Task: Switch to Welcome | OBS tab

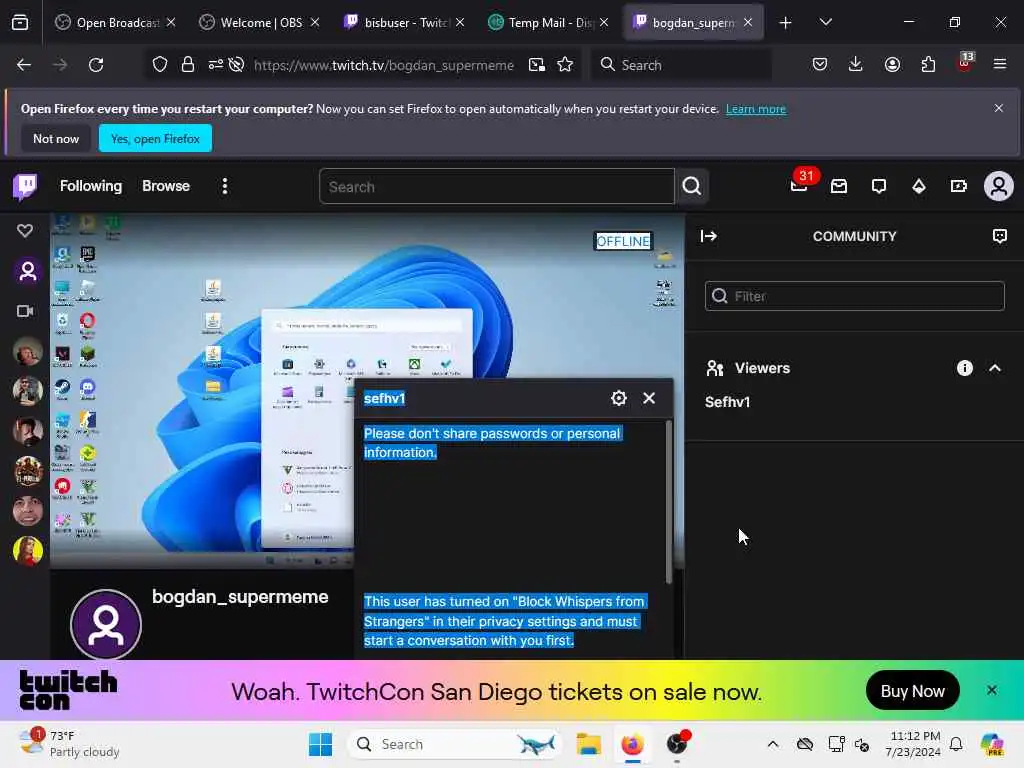Action: 259,22
